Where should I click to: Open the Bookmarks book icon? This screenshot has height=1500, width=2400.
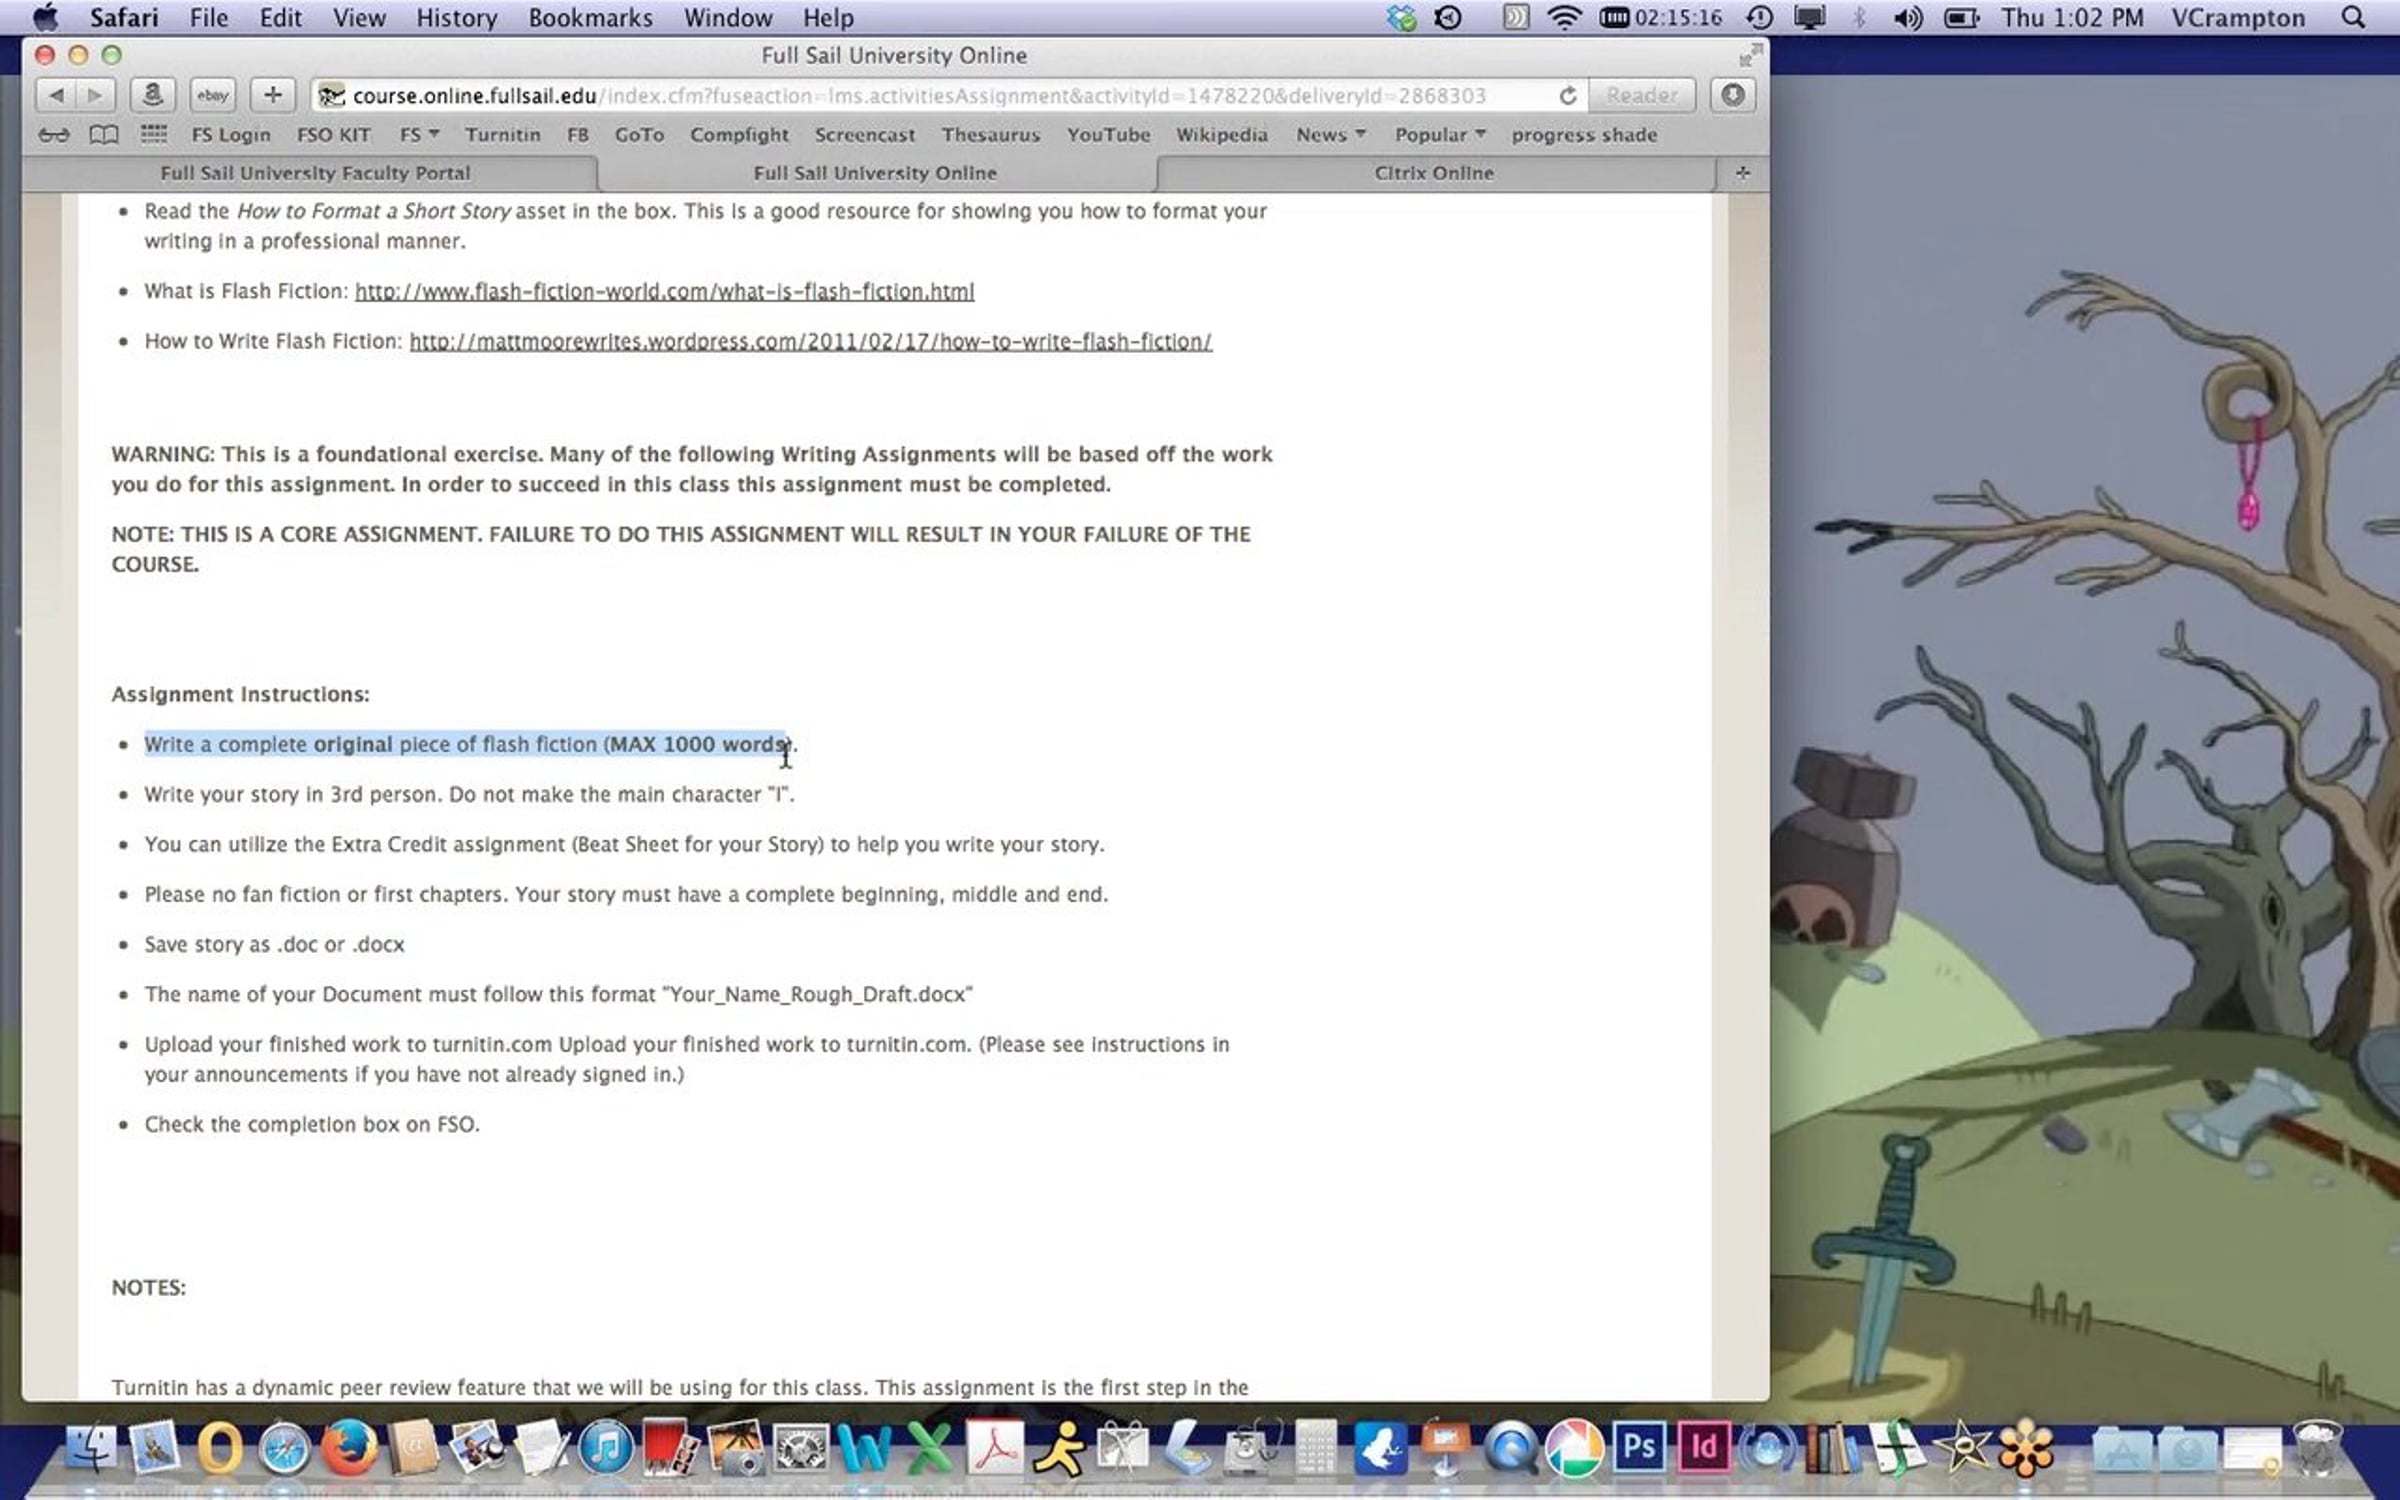tap(104, 134)
